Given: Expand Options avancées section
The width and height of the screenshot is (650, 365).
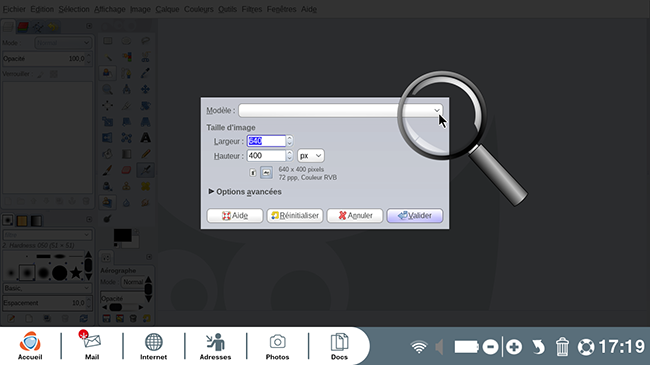Looking at the screenshot, I should [x=245, y=192].
